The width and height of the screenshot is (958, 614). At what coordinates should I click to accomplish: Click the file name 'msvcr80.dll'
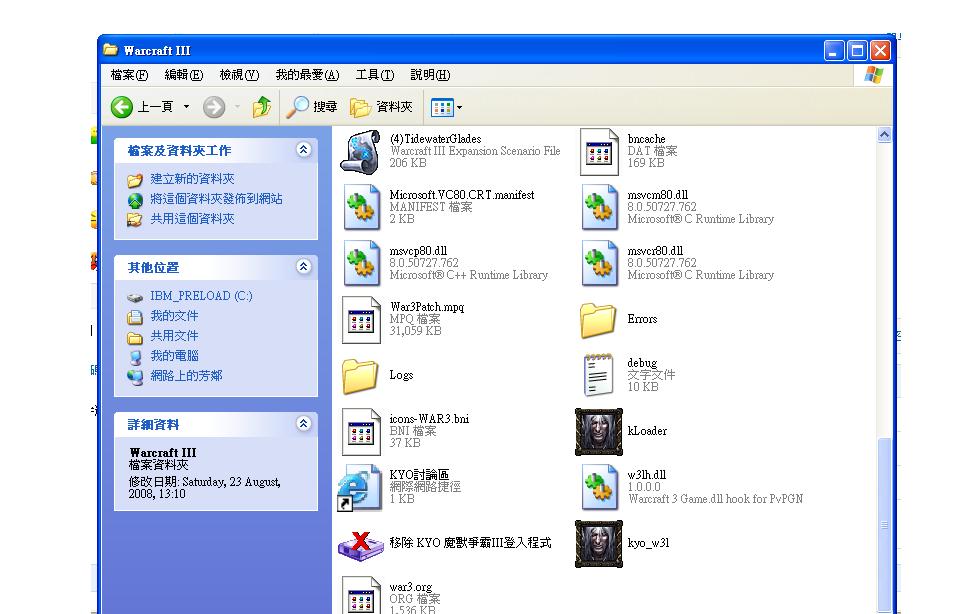[655, 251]
